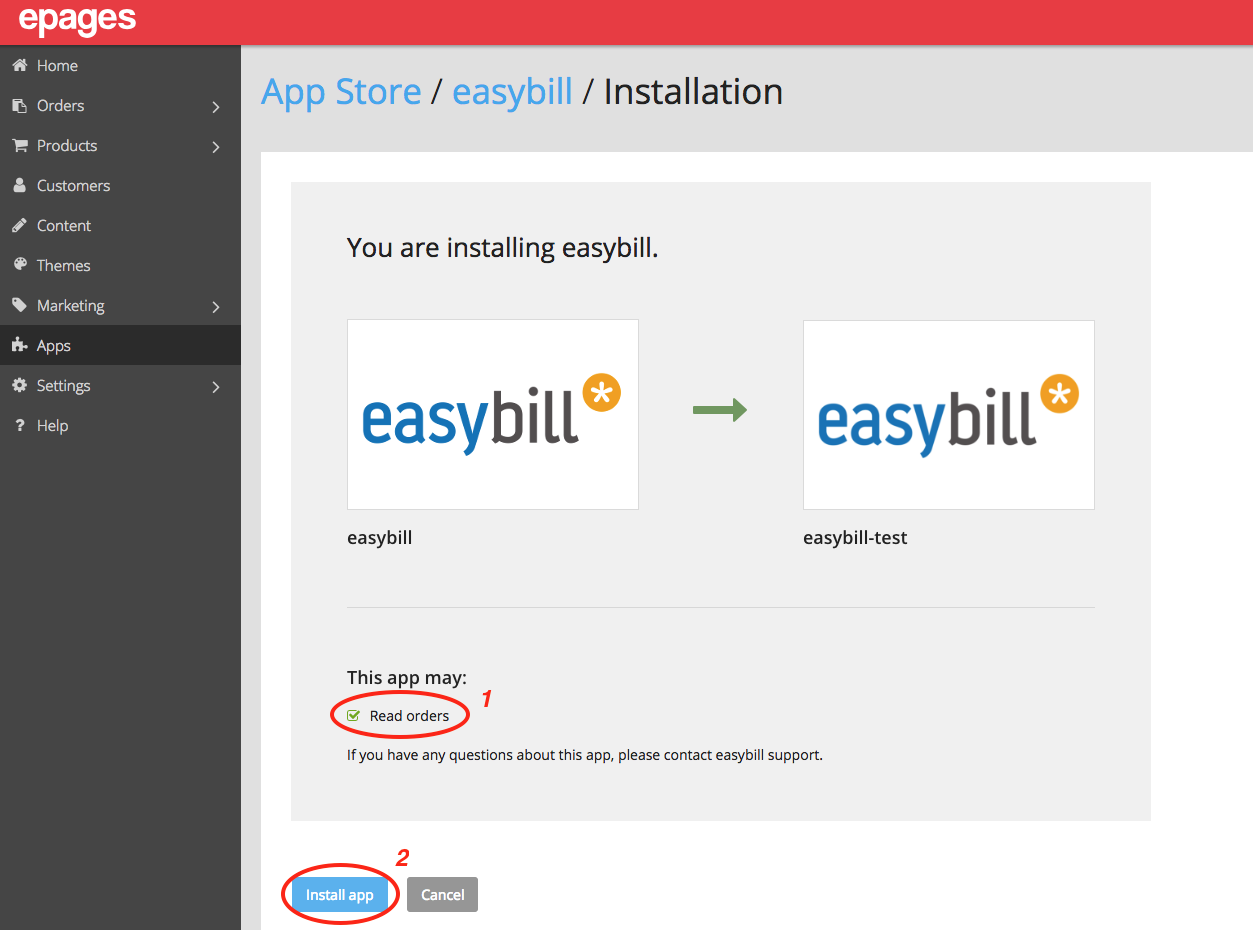The width and height of the screenshot is (1253, 930).
Task: Click the Marketing tag icon
Action: 19,305
